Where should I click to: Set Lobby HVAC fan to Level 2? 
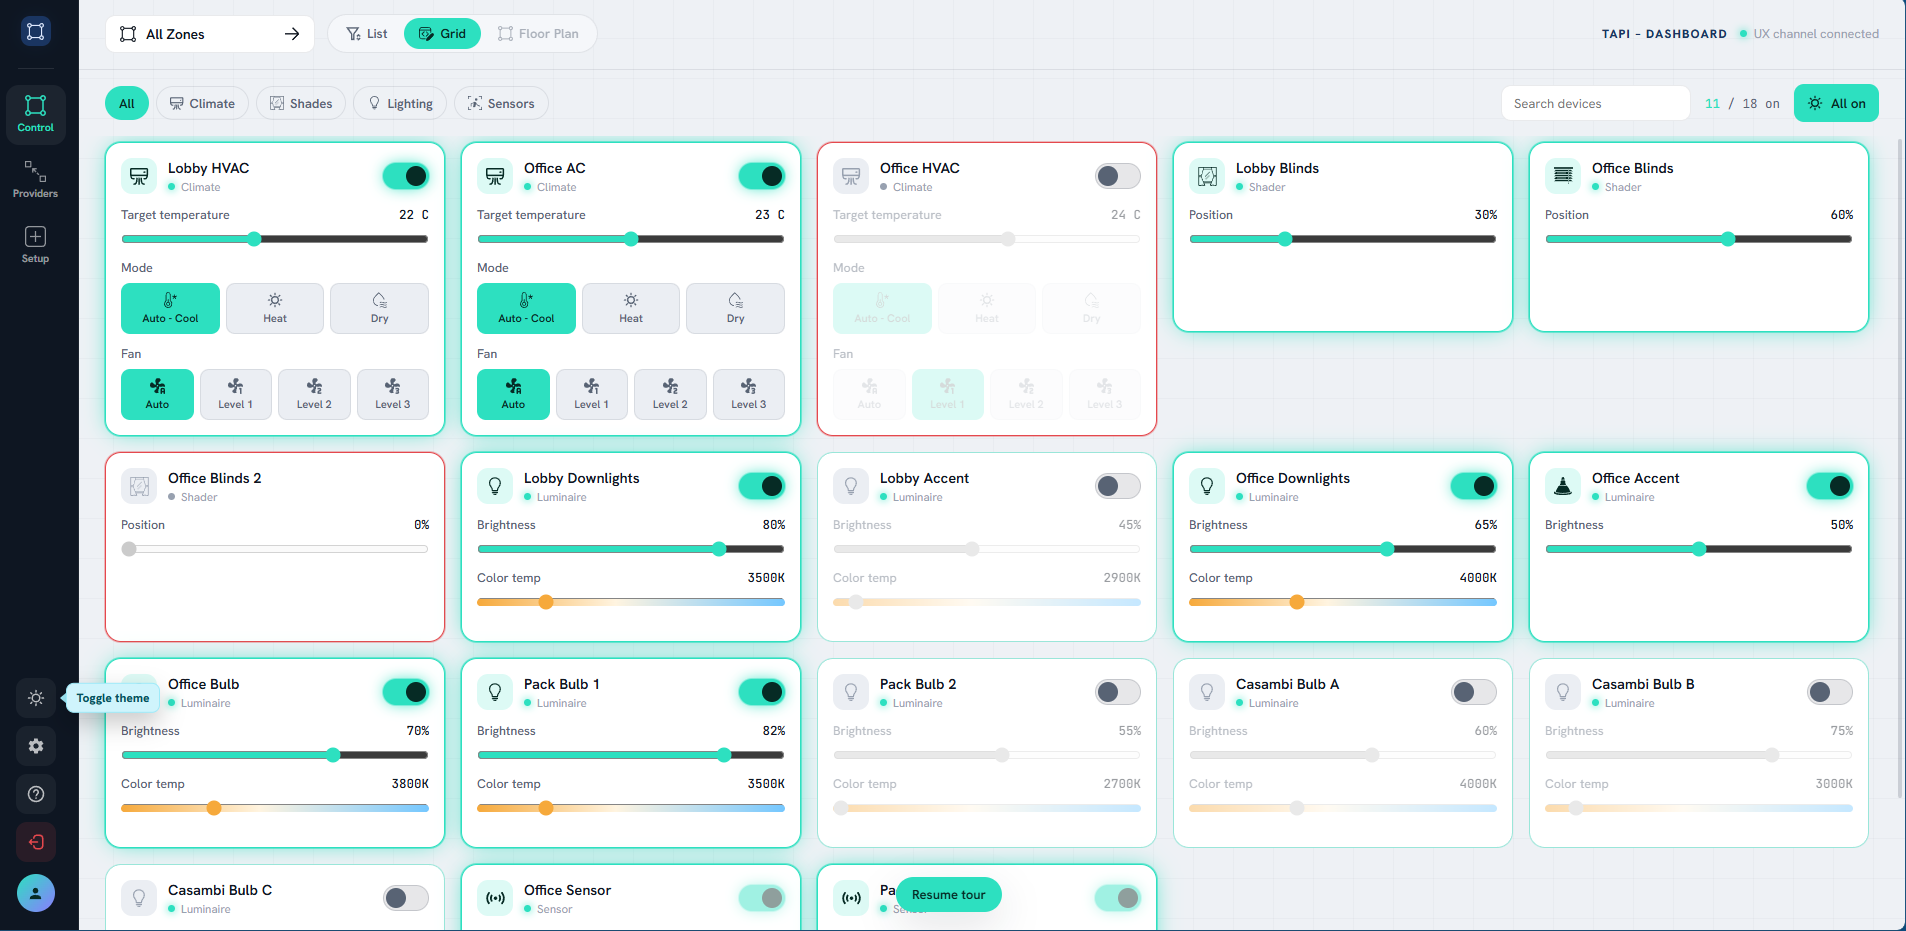click(x=314, y=394)
